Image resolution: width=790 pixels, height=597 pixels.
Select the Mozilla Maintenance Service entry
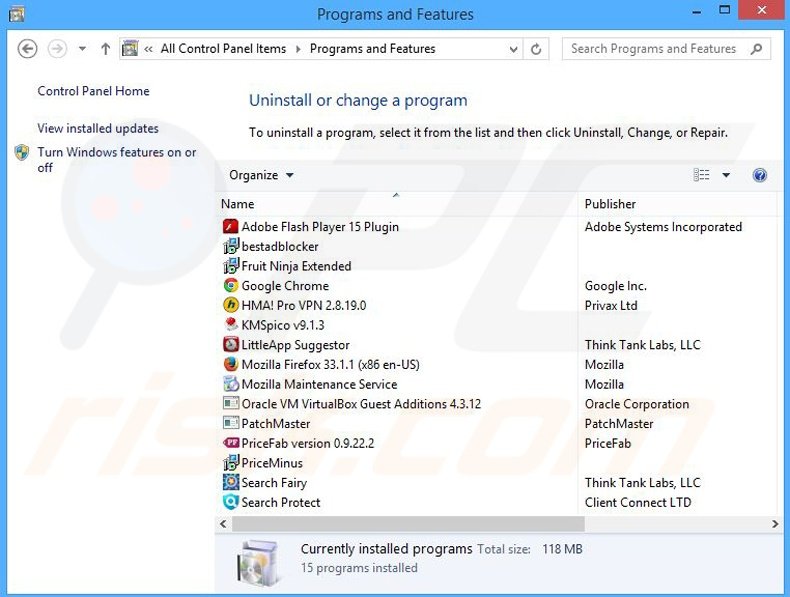(319, 384)
